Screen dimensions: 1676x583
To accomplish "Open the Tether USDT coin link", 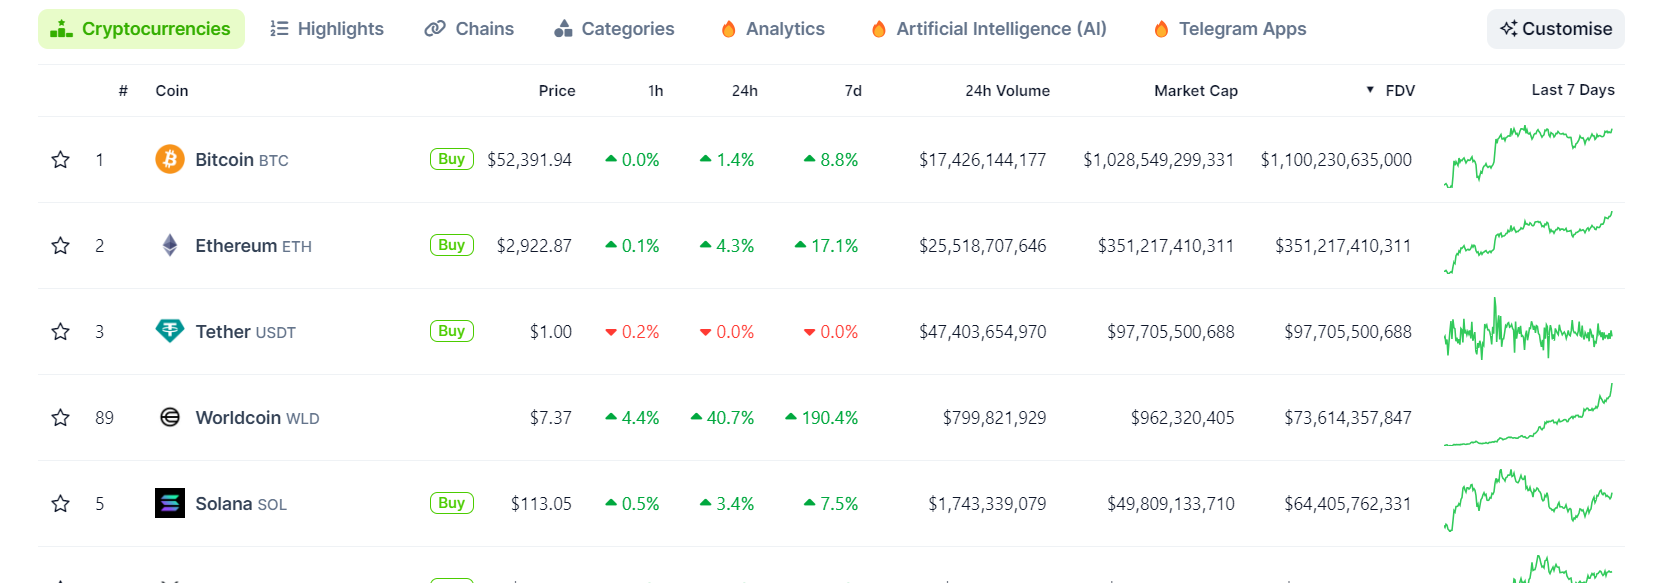I will [x=245, y=332].
